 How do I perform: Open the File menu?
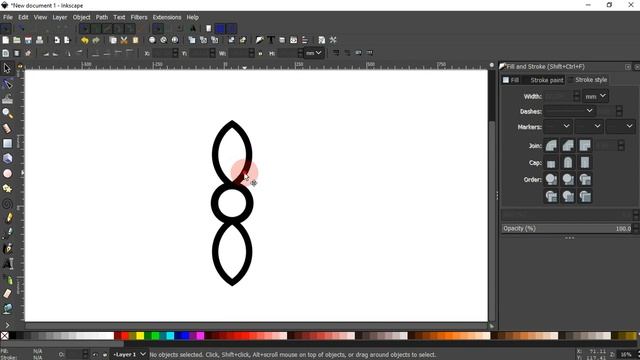[x=8, y=17]
